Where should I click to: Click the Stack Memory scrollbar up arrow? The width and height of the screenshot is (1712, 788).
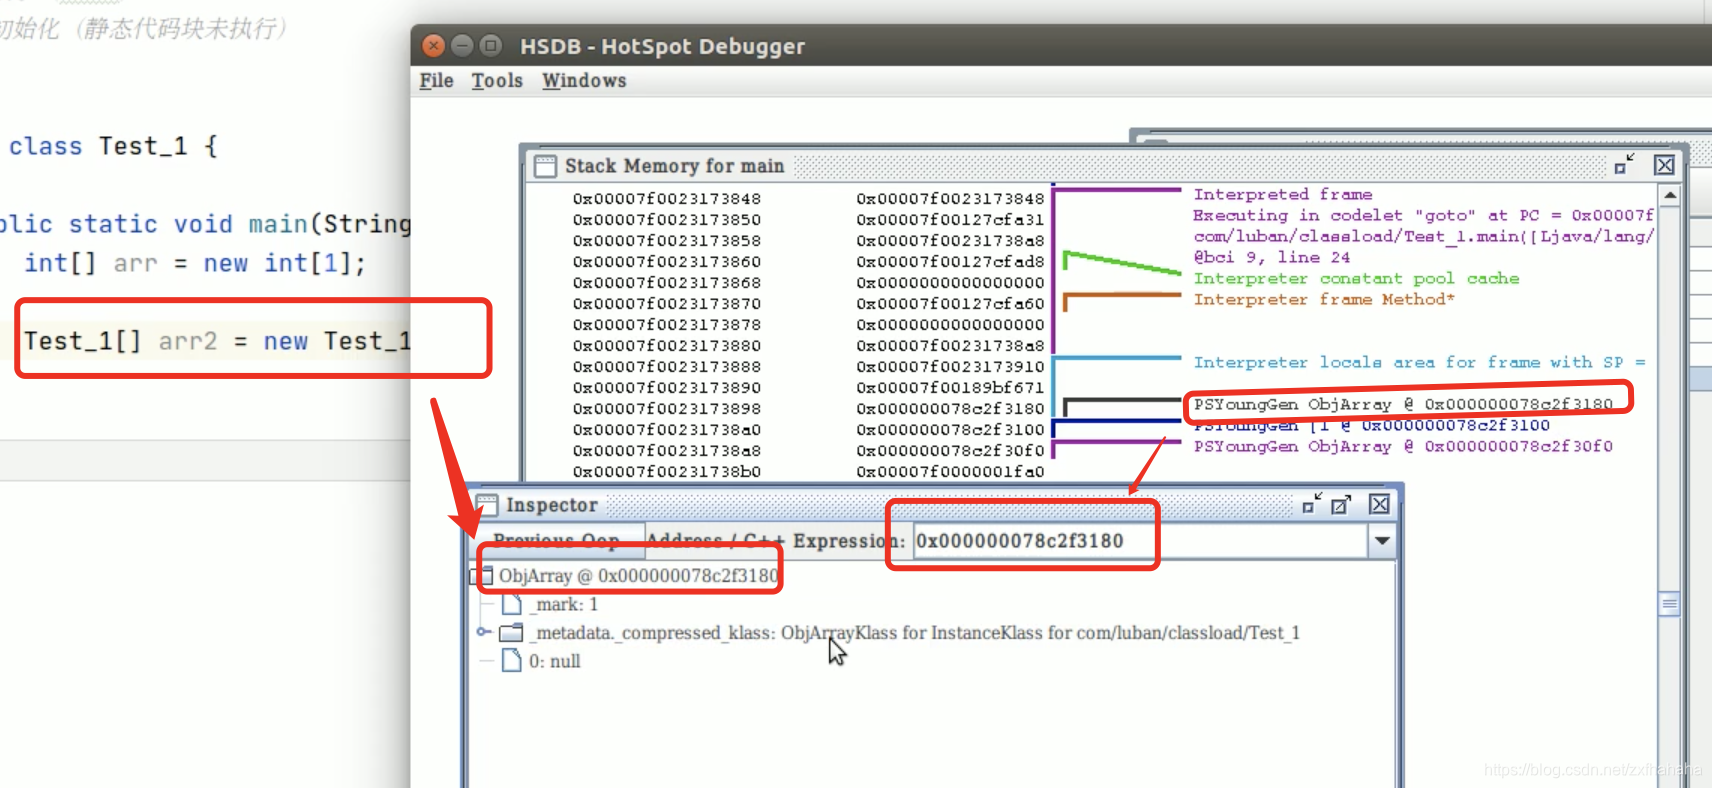[x=1670, y=195]
